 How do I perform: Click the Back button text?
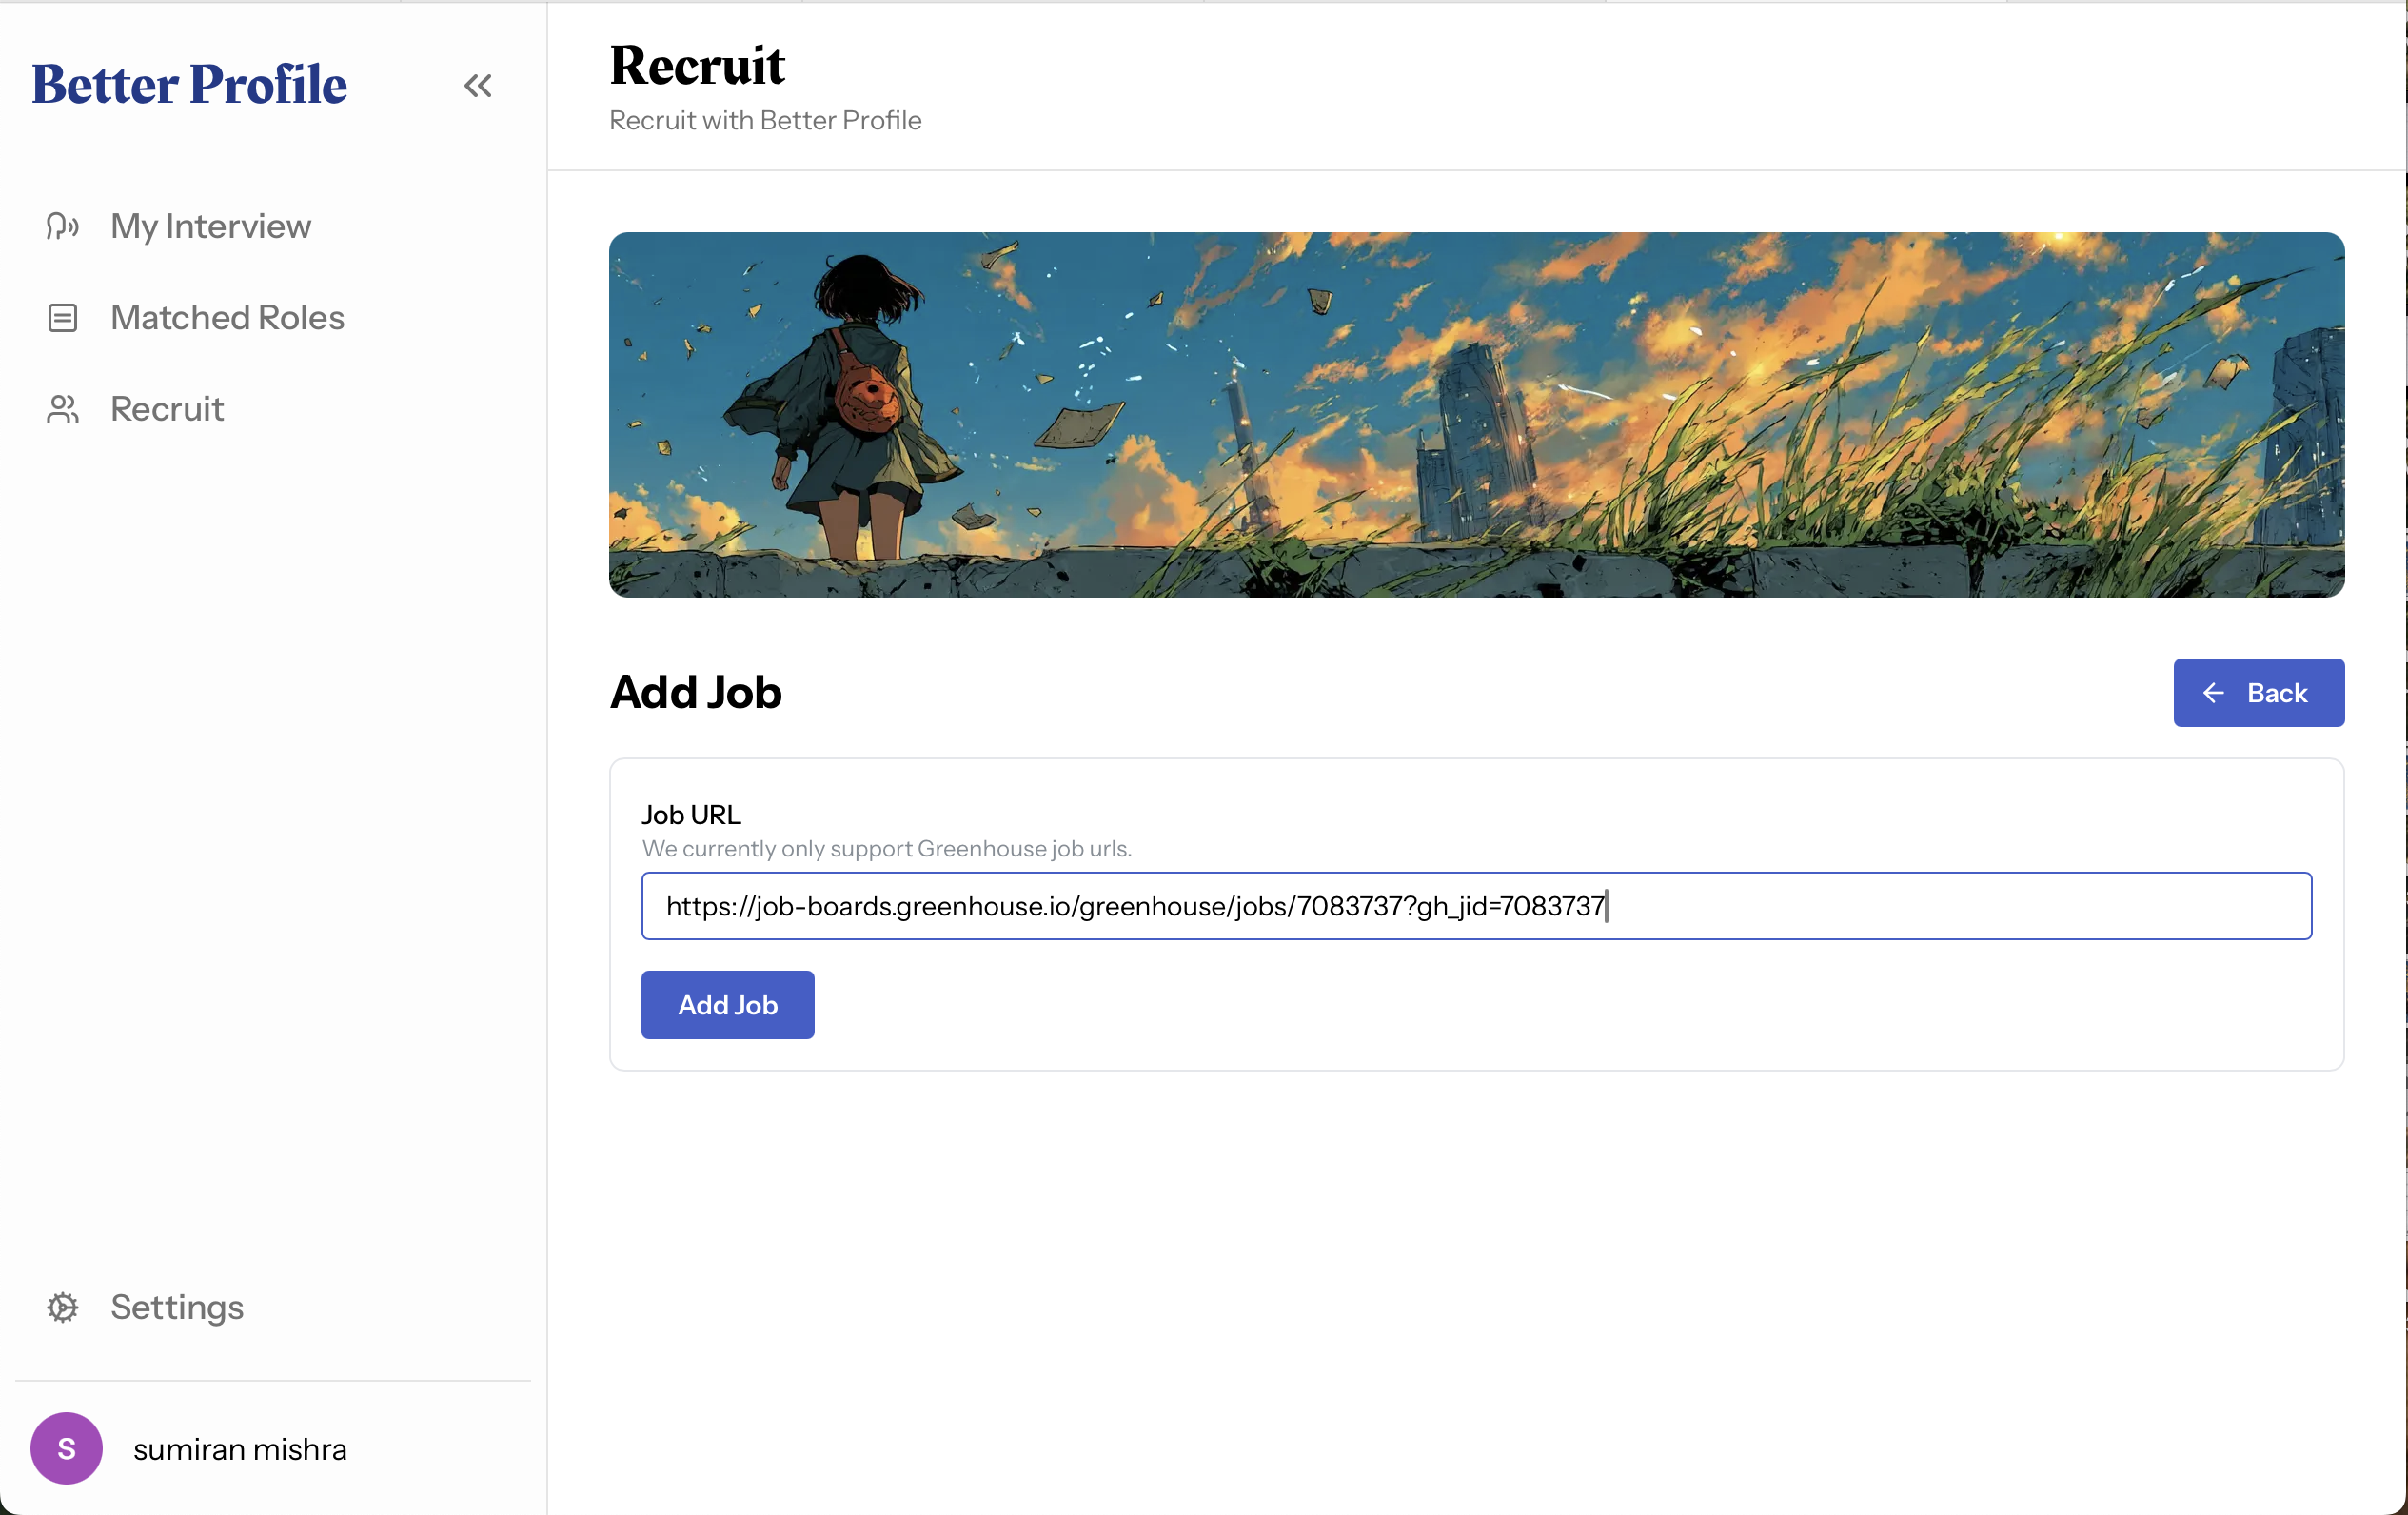click(2277, 693)
